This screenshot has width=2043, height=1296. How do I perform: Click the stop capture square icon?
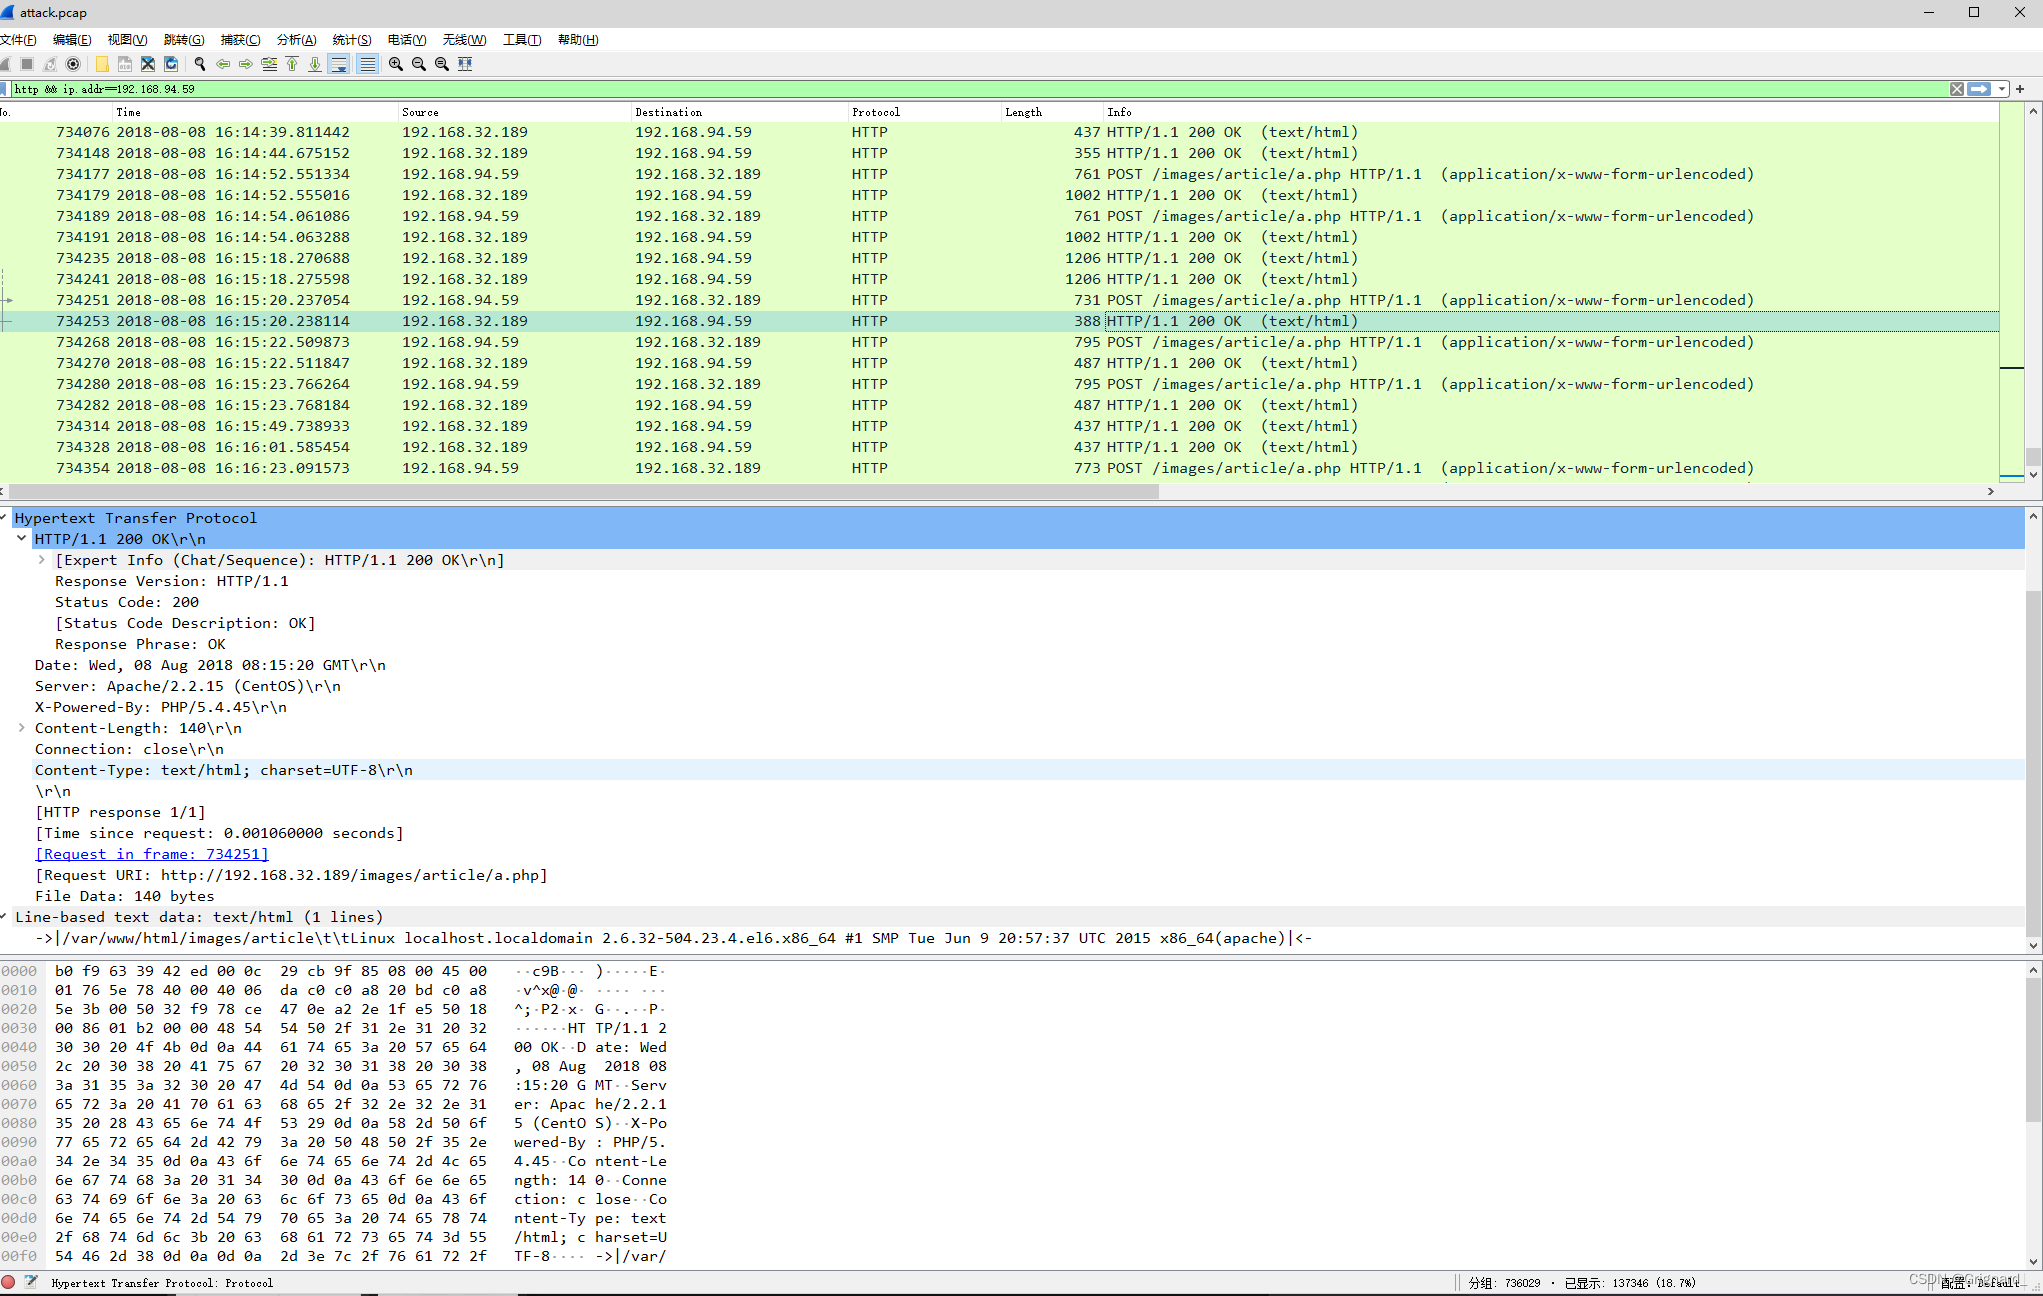[x=27, y=64]
